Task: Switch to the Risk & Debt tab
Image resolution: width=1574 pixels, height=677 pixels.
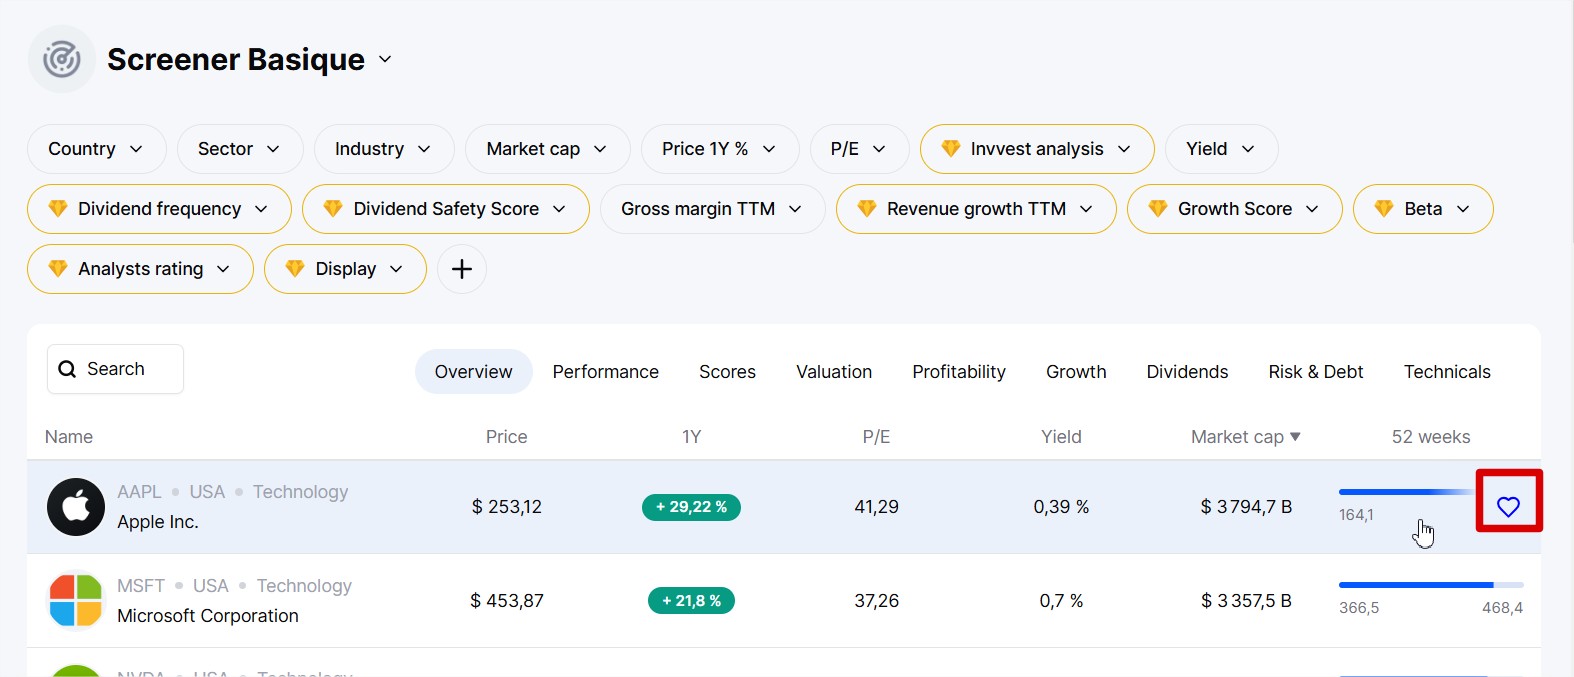Action: pos(1316,372)
